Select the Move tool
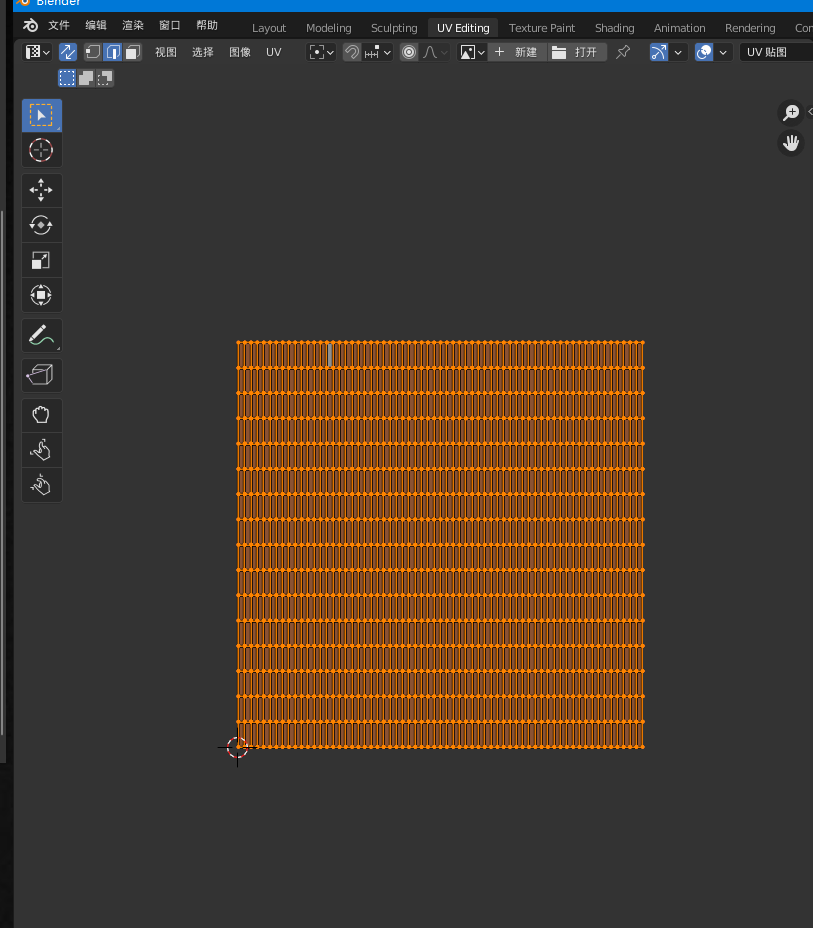813x928 pixels. 41,191
